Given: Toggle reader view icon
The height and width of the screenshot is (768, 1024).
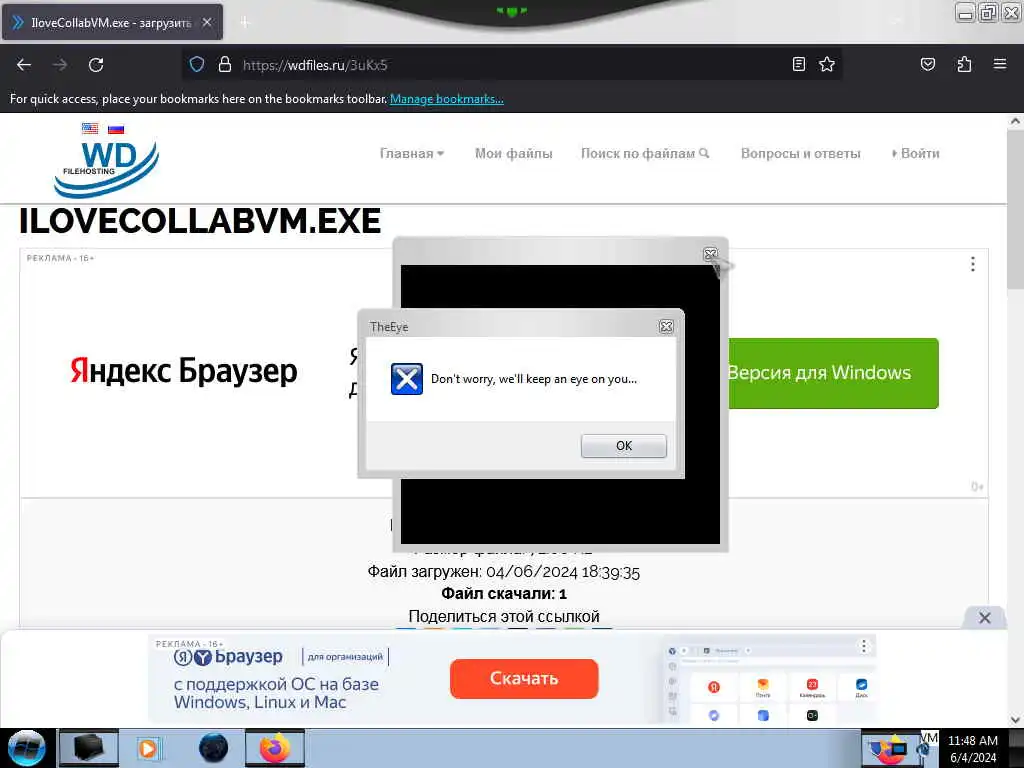Looking at the screenshot, I should coord(798,64).
